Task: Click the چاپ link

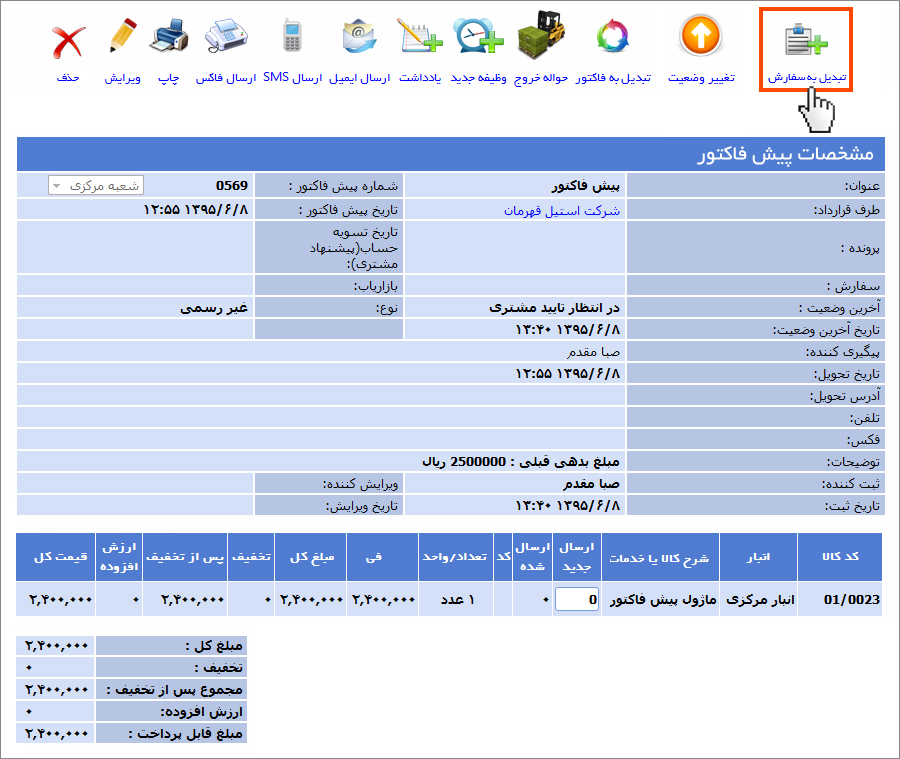Action: [x=168, y=78]
